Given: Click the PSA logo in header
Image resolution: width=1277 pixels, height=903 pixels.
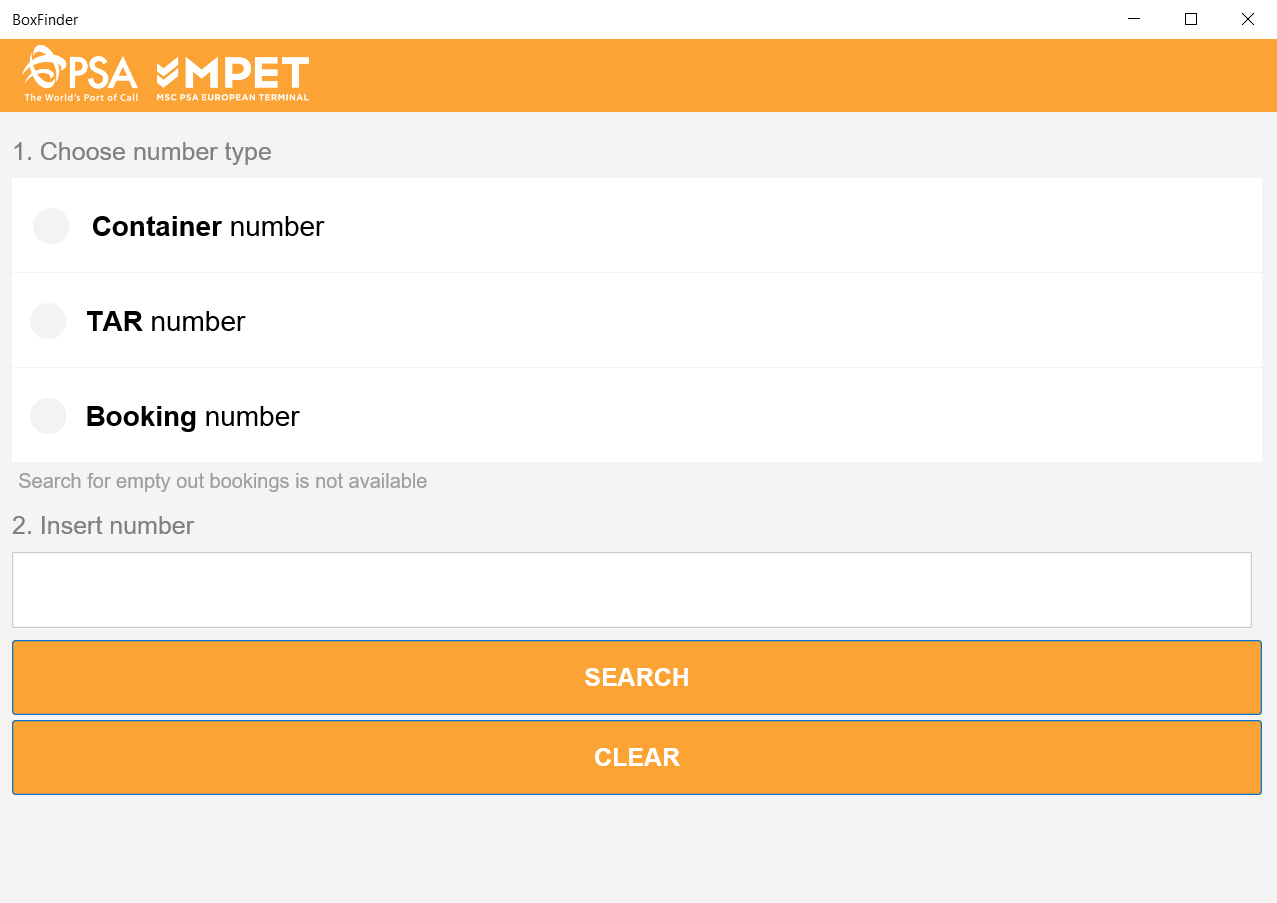Looking at the screenshot, I should point(80,71).
